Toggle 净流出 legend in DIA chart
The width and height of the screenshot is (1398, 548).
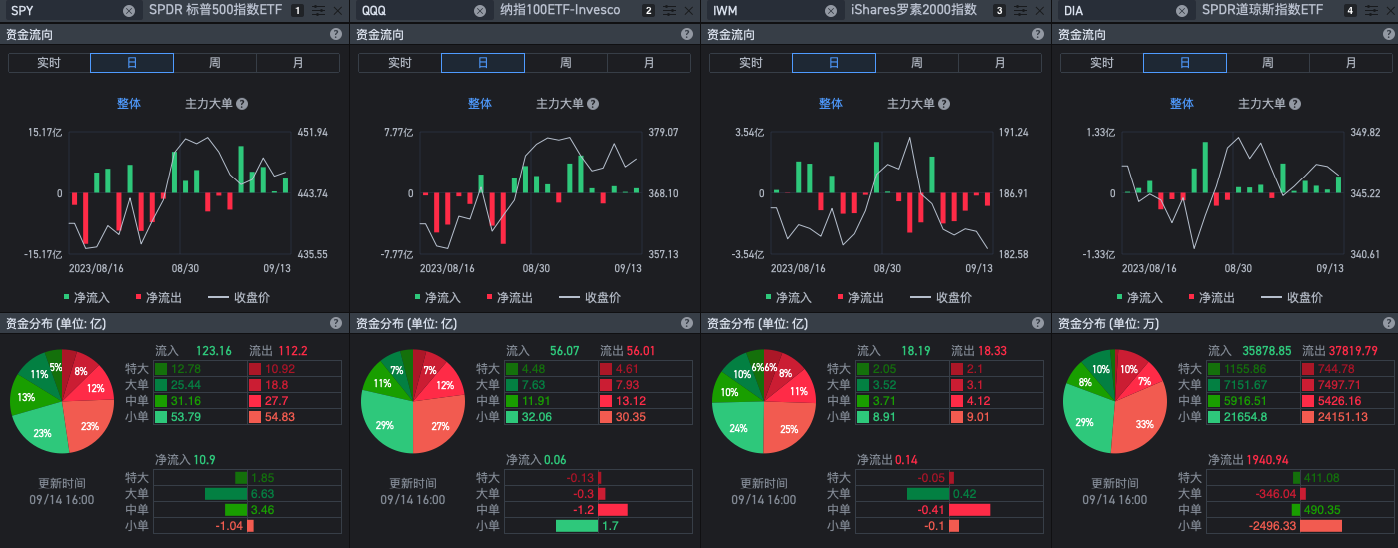pos(1211,298)
